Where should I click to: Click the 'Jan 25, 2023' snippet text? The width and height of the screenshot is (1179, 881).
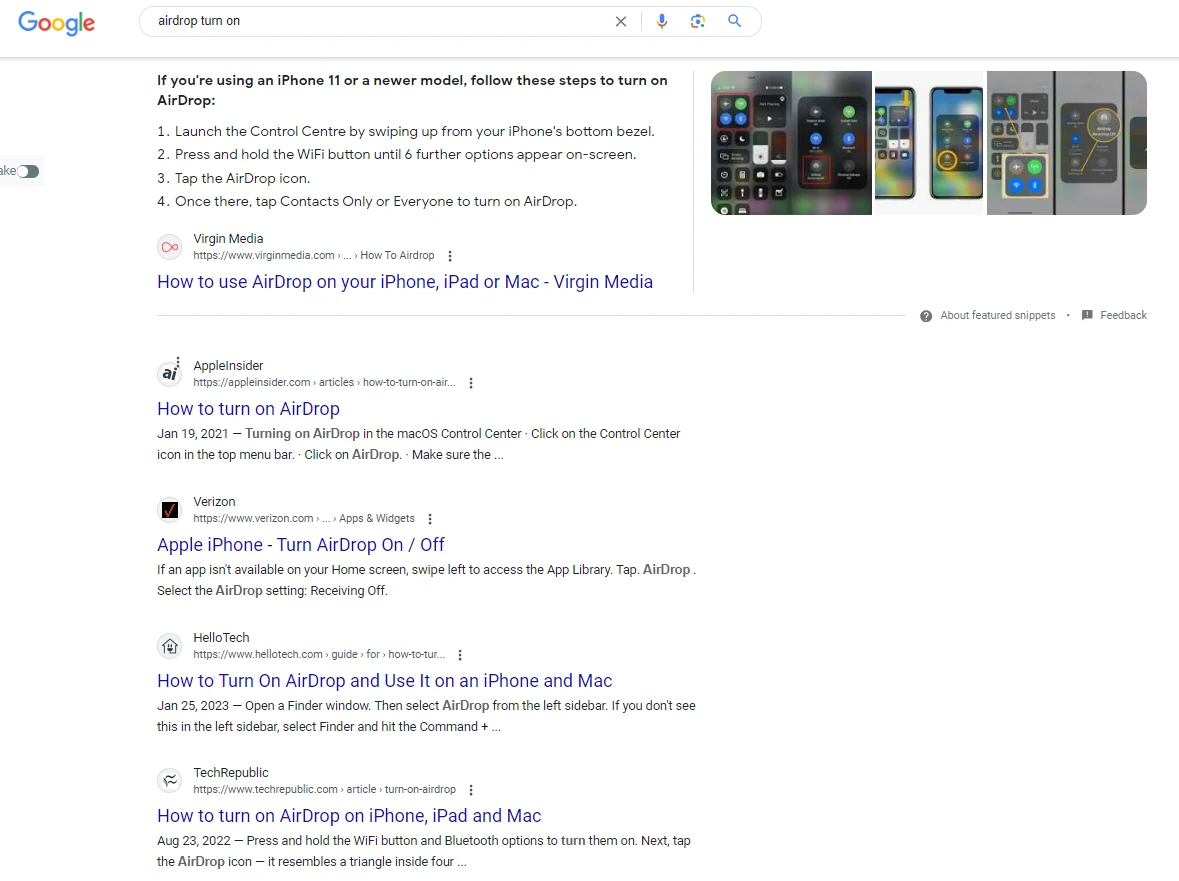click(x=192, y=706)
